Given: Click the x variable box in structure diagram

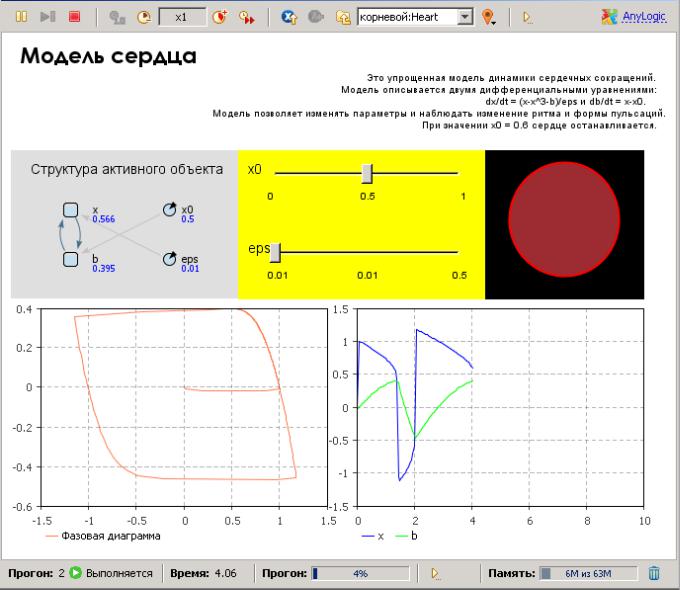Looking at the screenshot, I should pos(71,210).
